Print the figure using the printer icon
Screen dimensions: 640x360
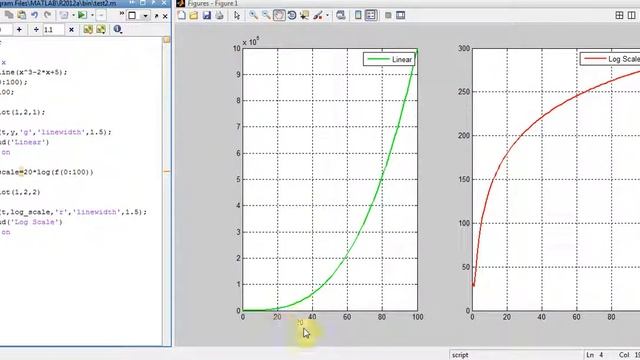[x=220, y=16]
